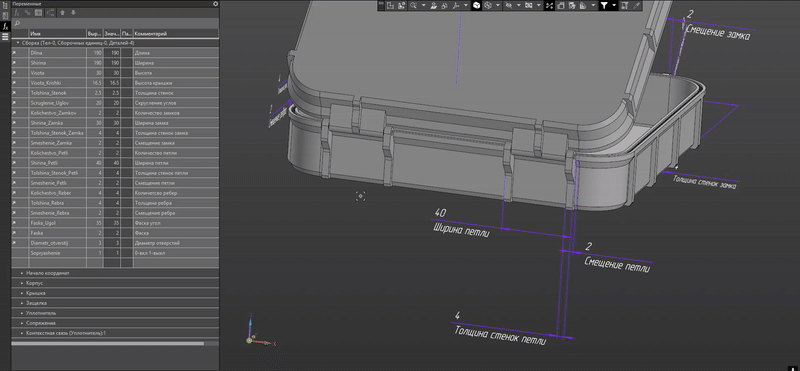Select the 'Толщина стенок петли' dimension in viewport
This screenshot has width=800, height=371.
click(x=500, y=335)
